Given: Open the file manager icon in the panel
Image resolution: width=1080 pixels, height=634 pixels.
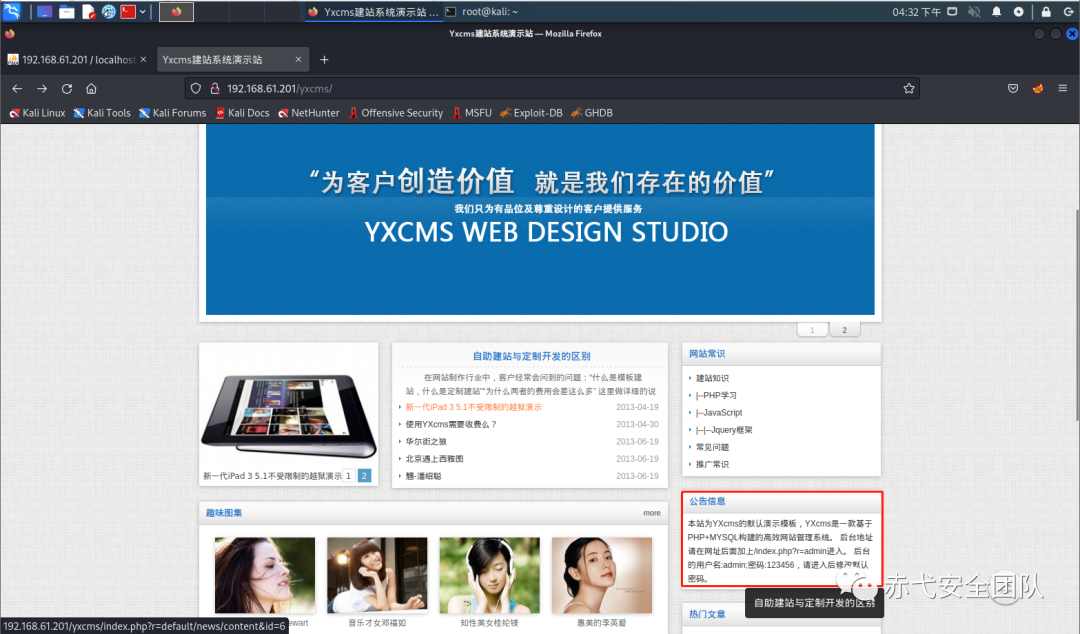Looking at the screenshot, I should [67, 12].
